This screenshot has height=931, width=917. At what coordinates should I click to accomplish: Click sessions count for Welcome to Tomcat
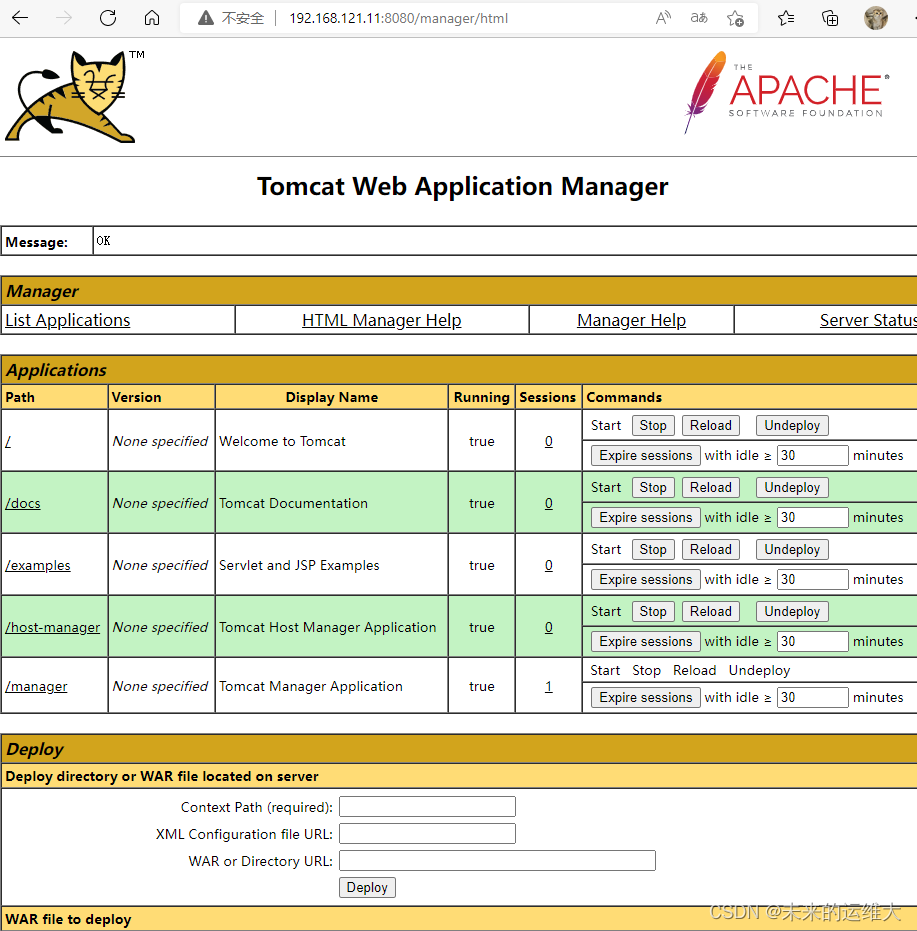tap(549, 441)
